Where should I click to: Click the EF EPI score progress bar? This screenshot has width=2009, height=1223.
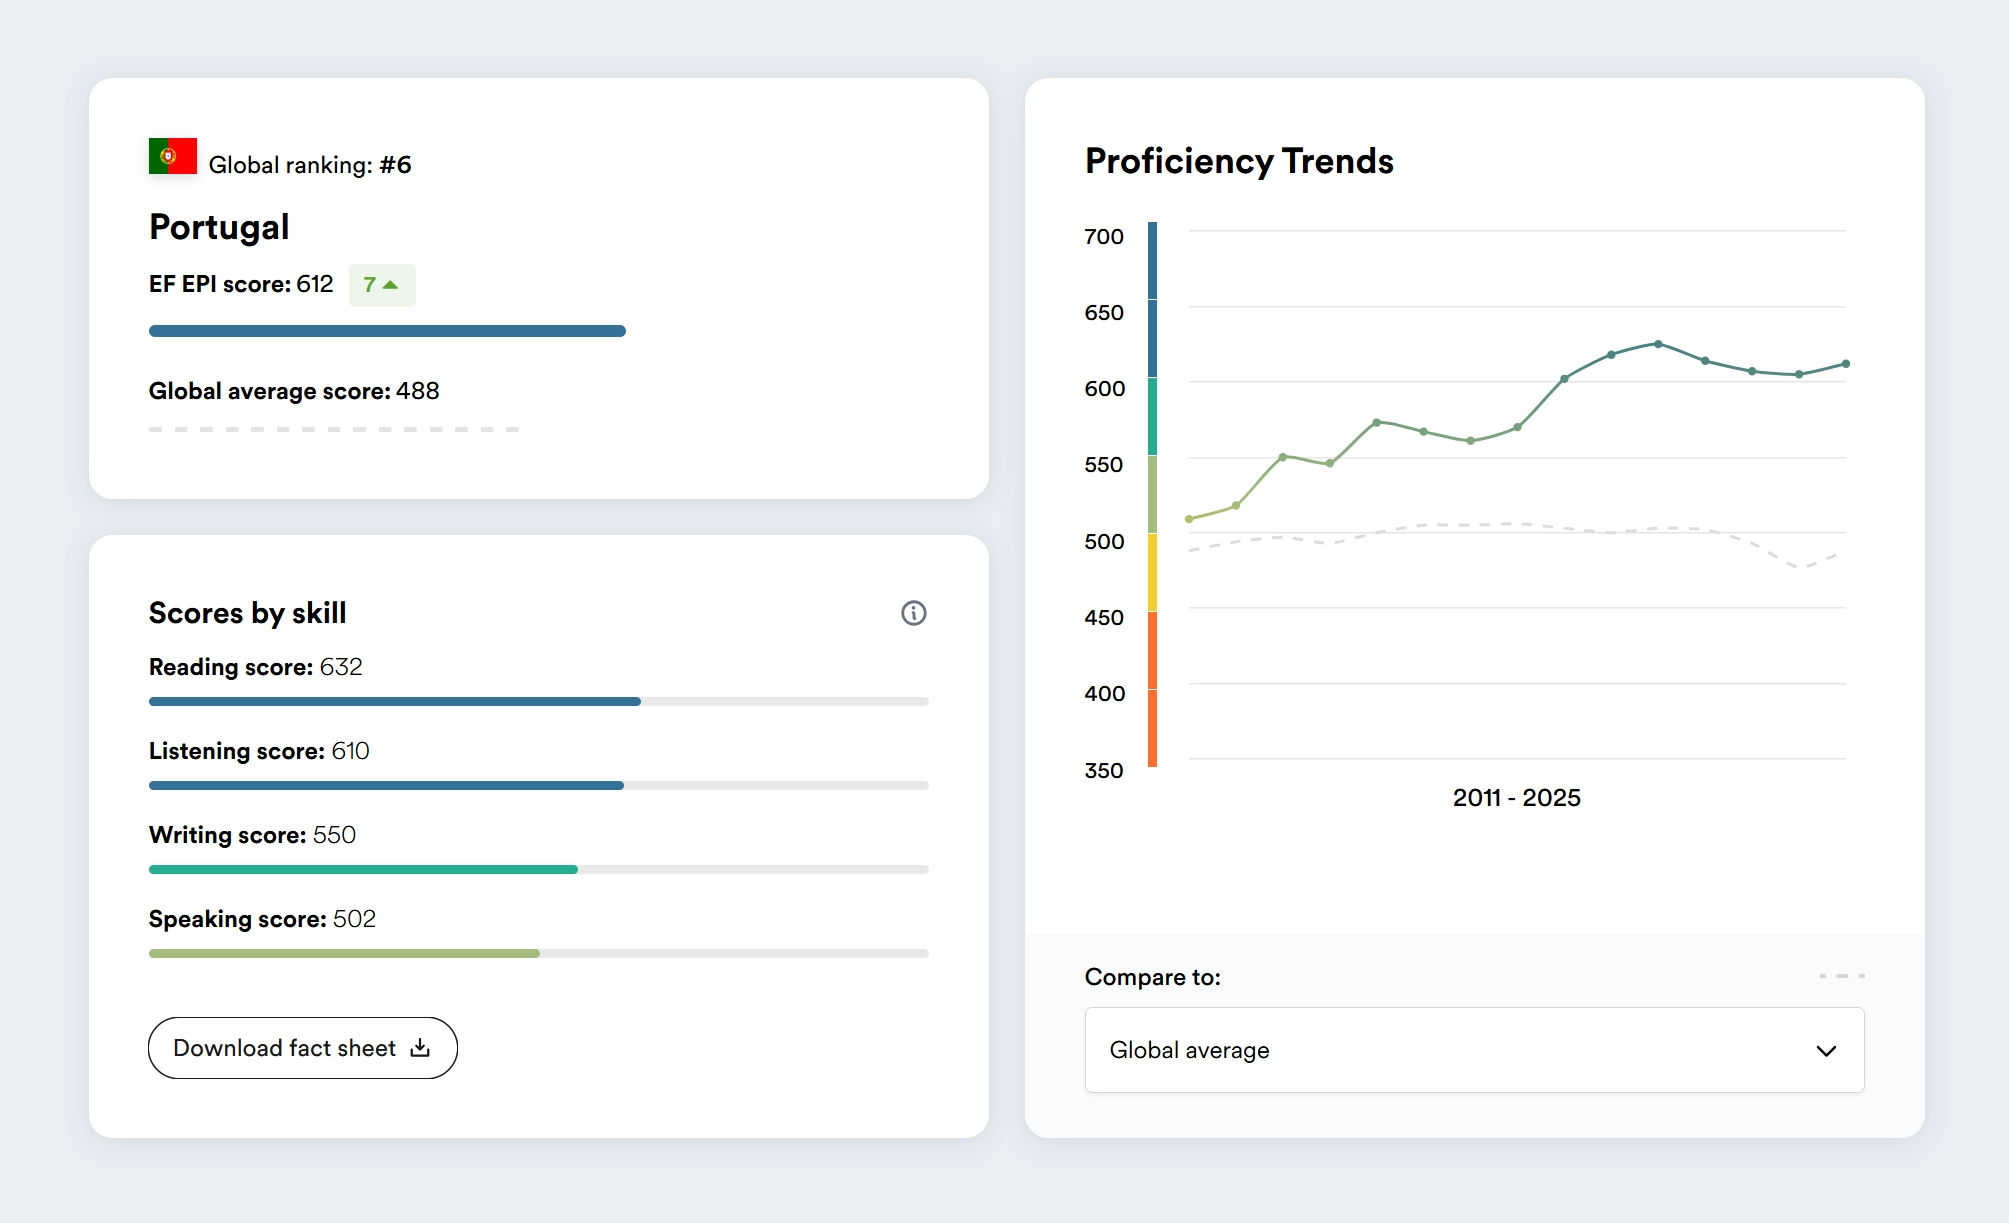coord(387,331)
